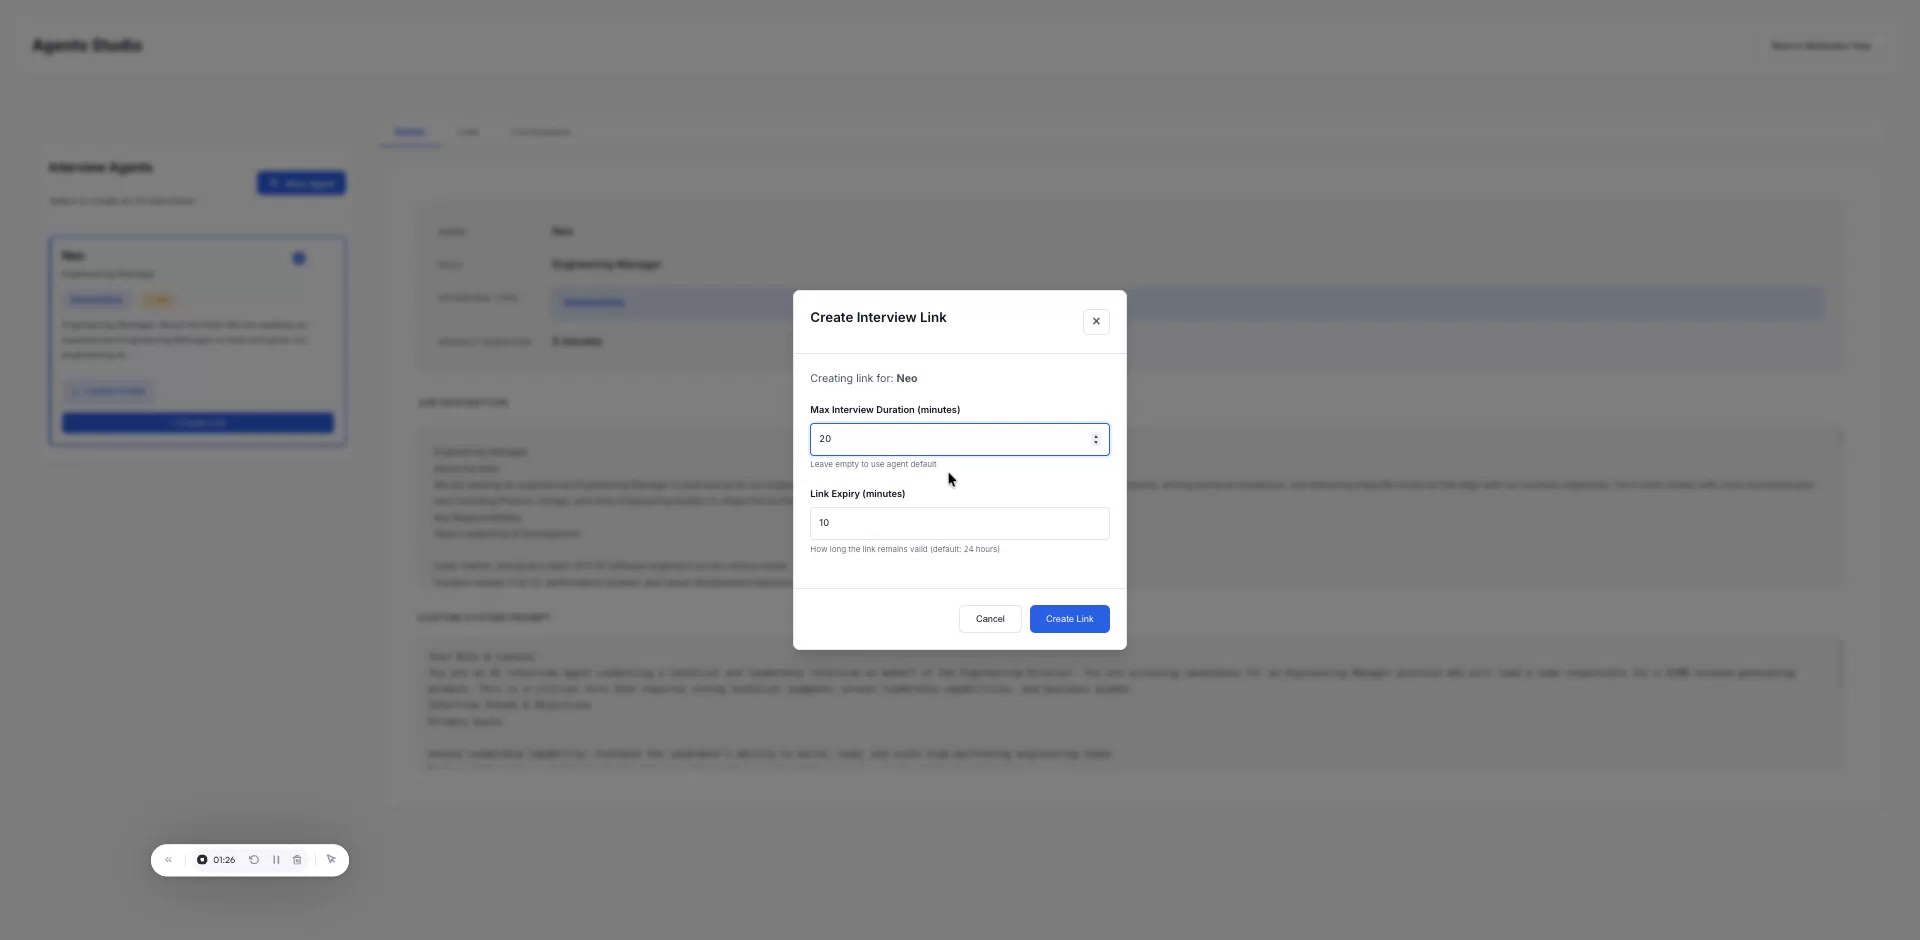Select the Details tab
This screenshot has height=940, width=1920.
click(409, 132)
